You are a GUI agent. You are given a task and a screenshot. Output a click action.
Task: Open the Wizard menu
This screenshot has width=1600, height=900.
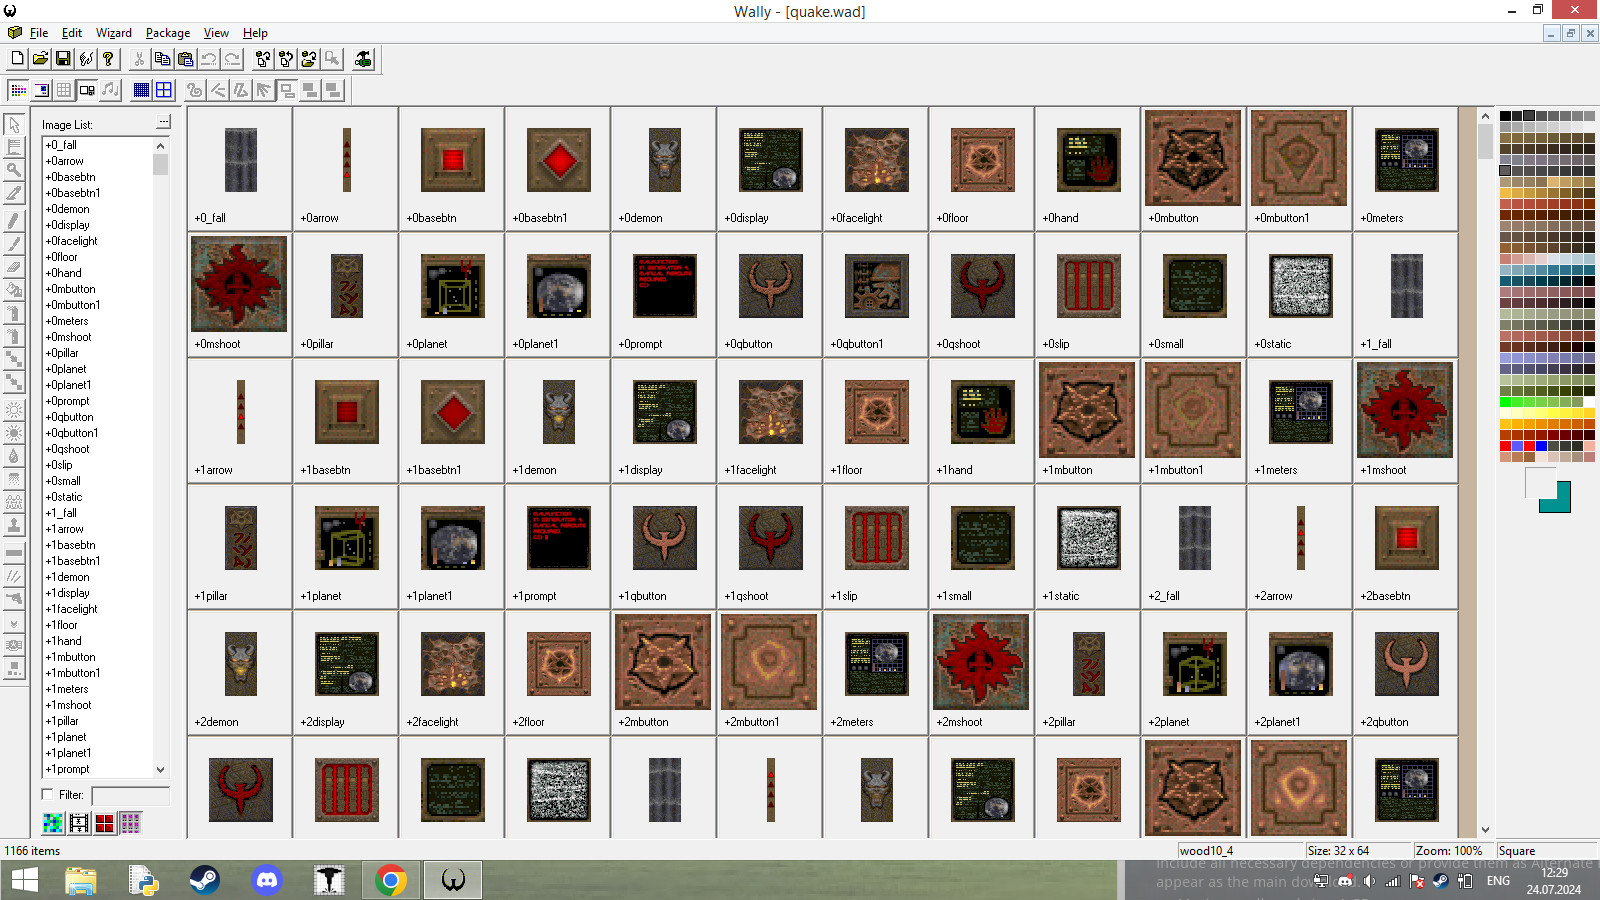[113, 33]
